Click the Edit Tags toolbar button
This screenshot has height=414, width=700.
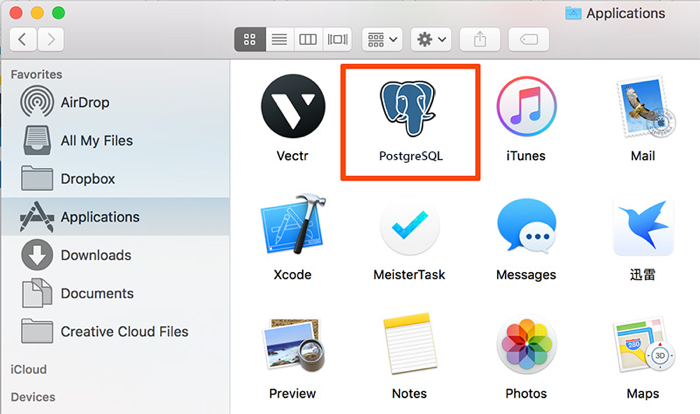coord(528,39)
